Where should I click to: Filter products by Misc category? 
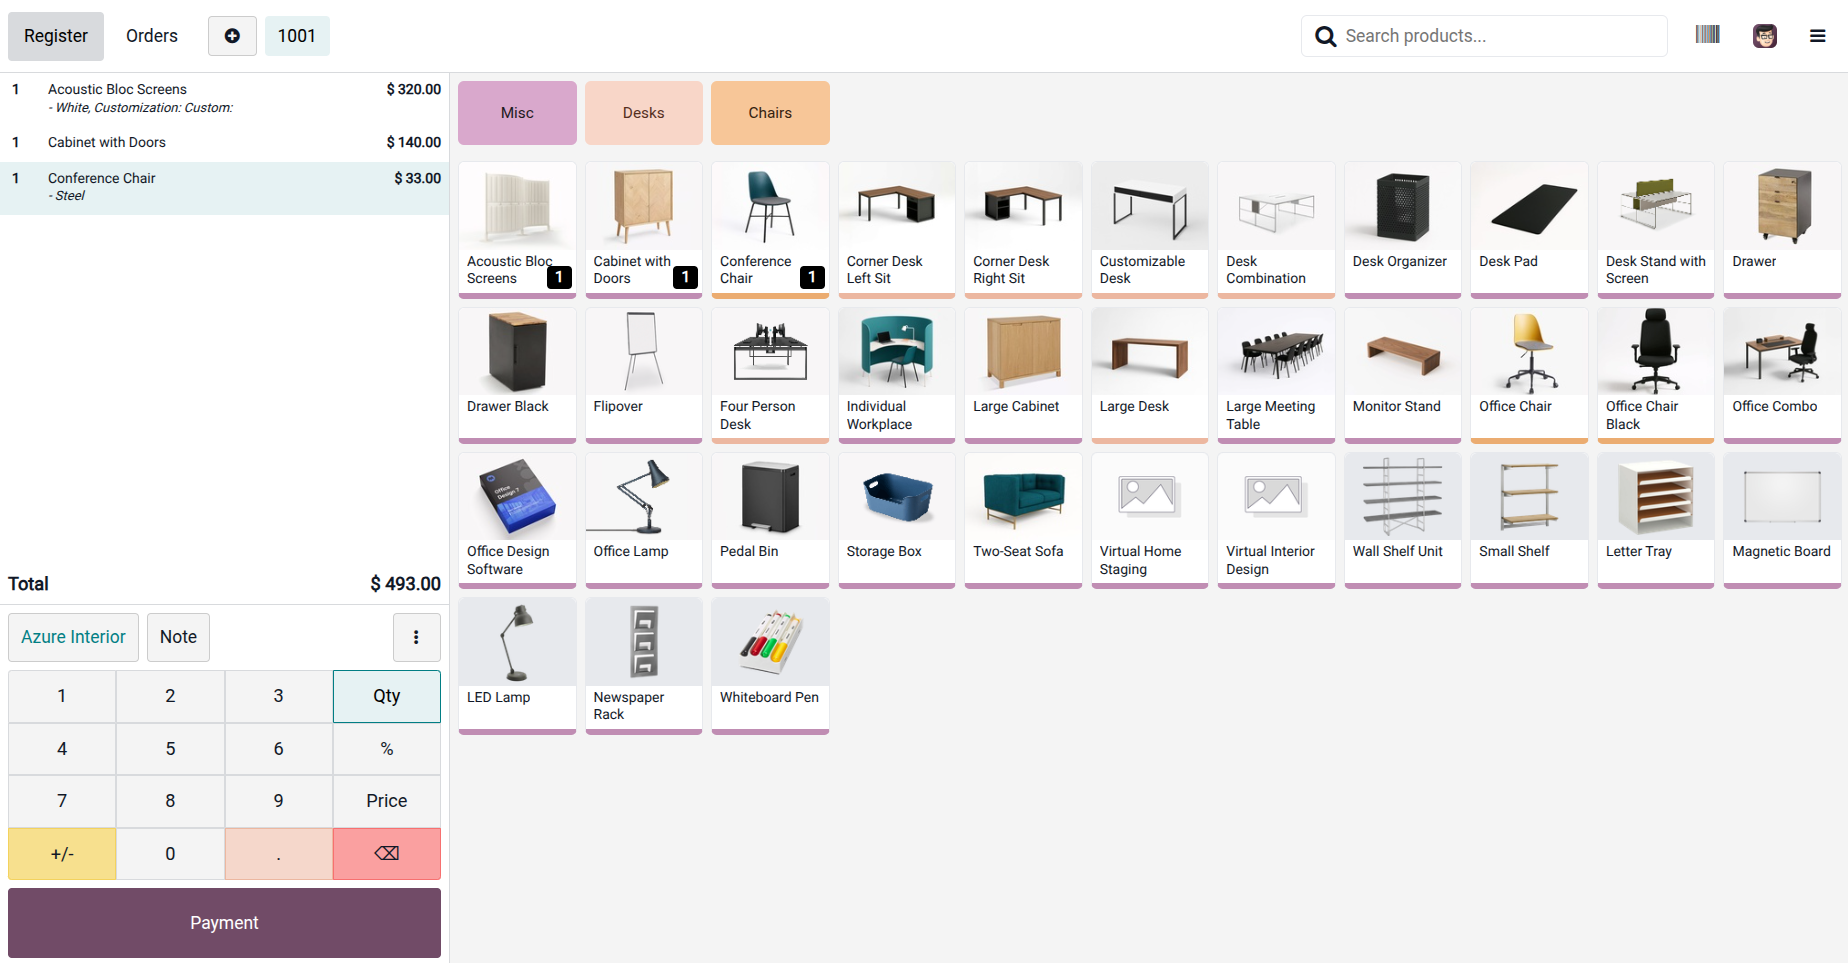click(517, 113)
